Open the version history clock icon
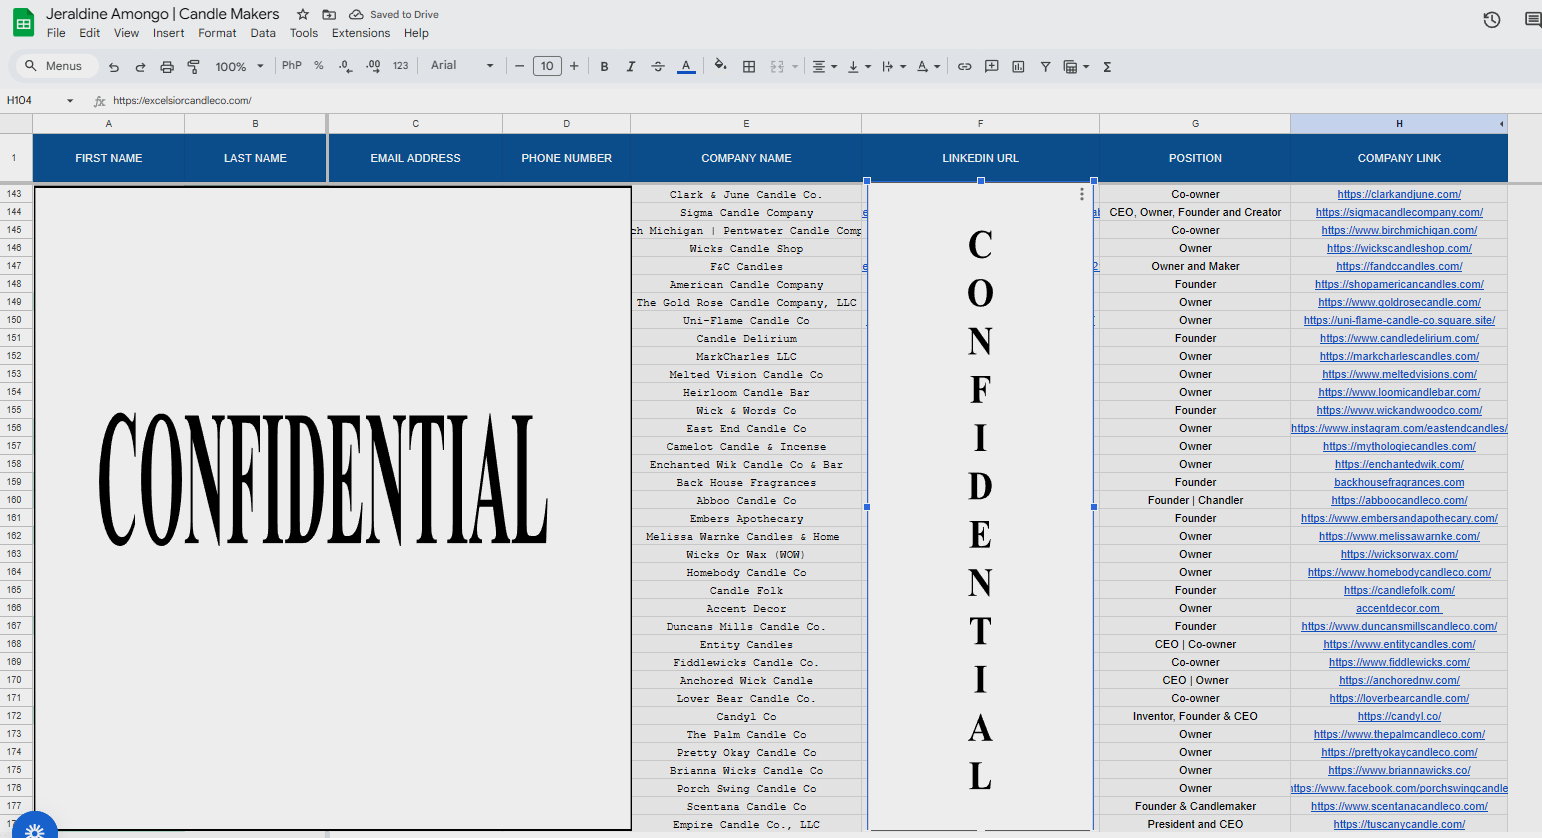Viewport: 1542px width, 838px height. pos(1491,20)
